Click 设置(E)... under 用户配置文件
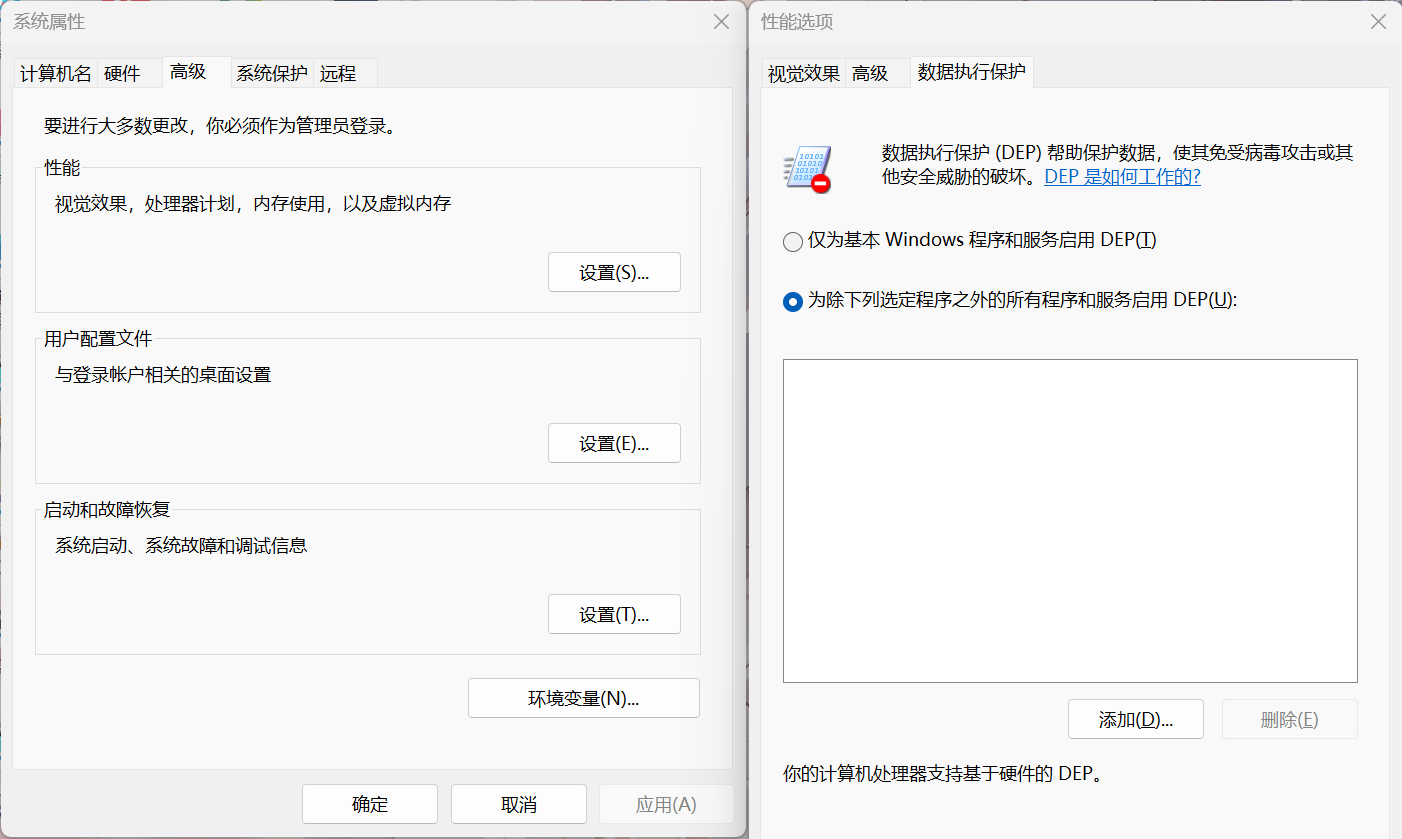Image resolution: width=1402 pixels, height=839 pixels. click(x=614, y=443)
